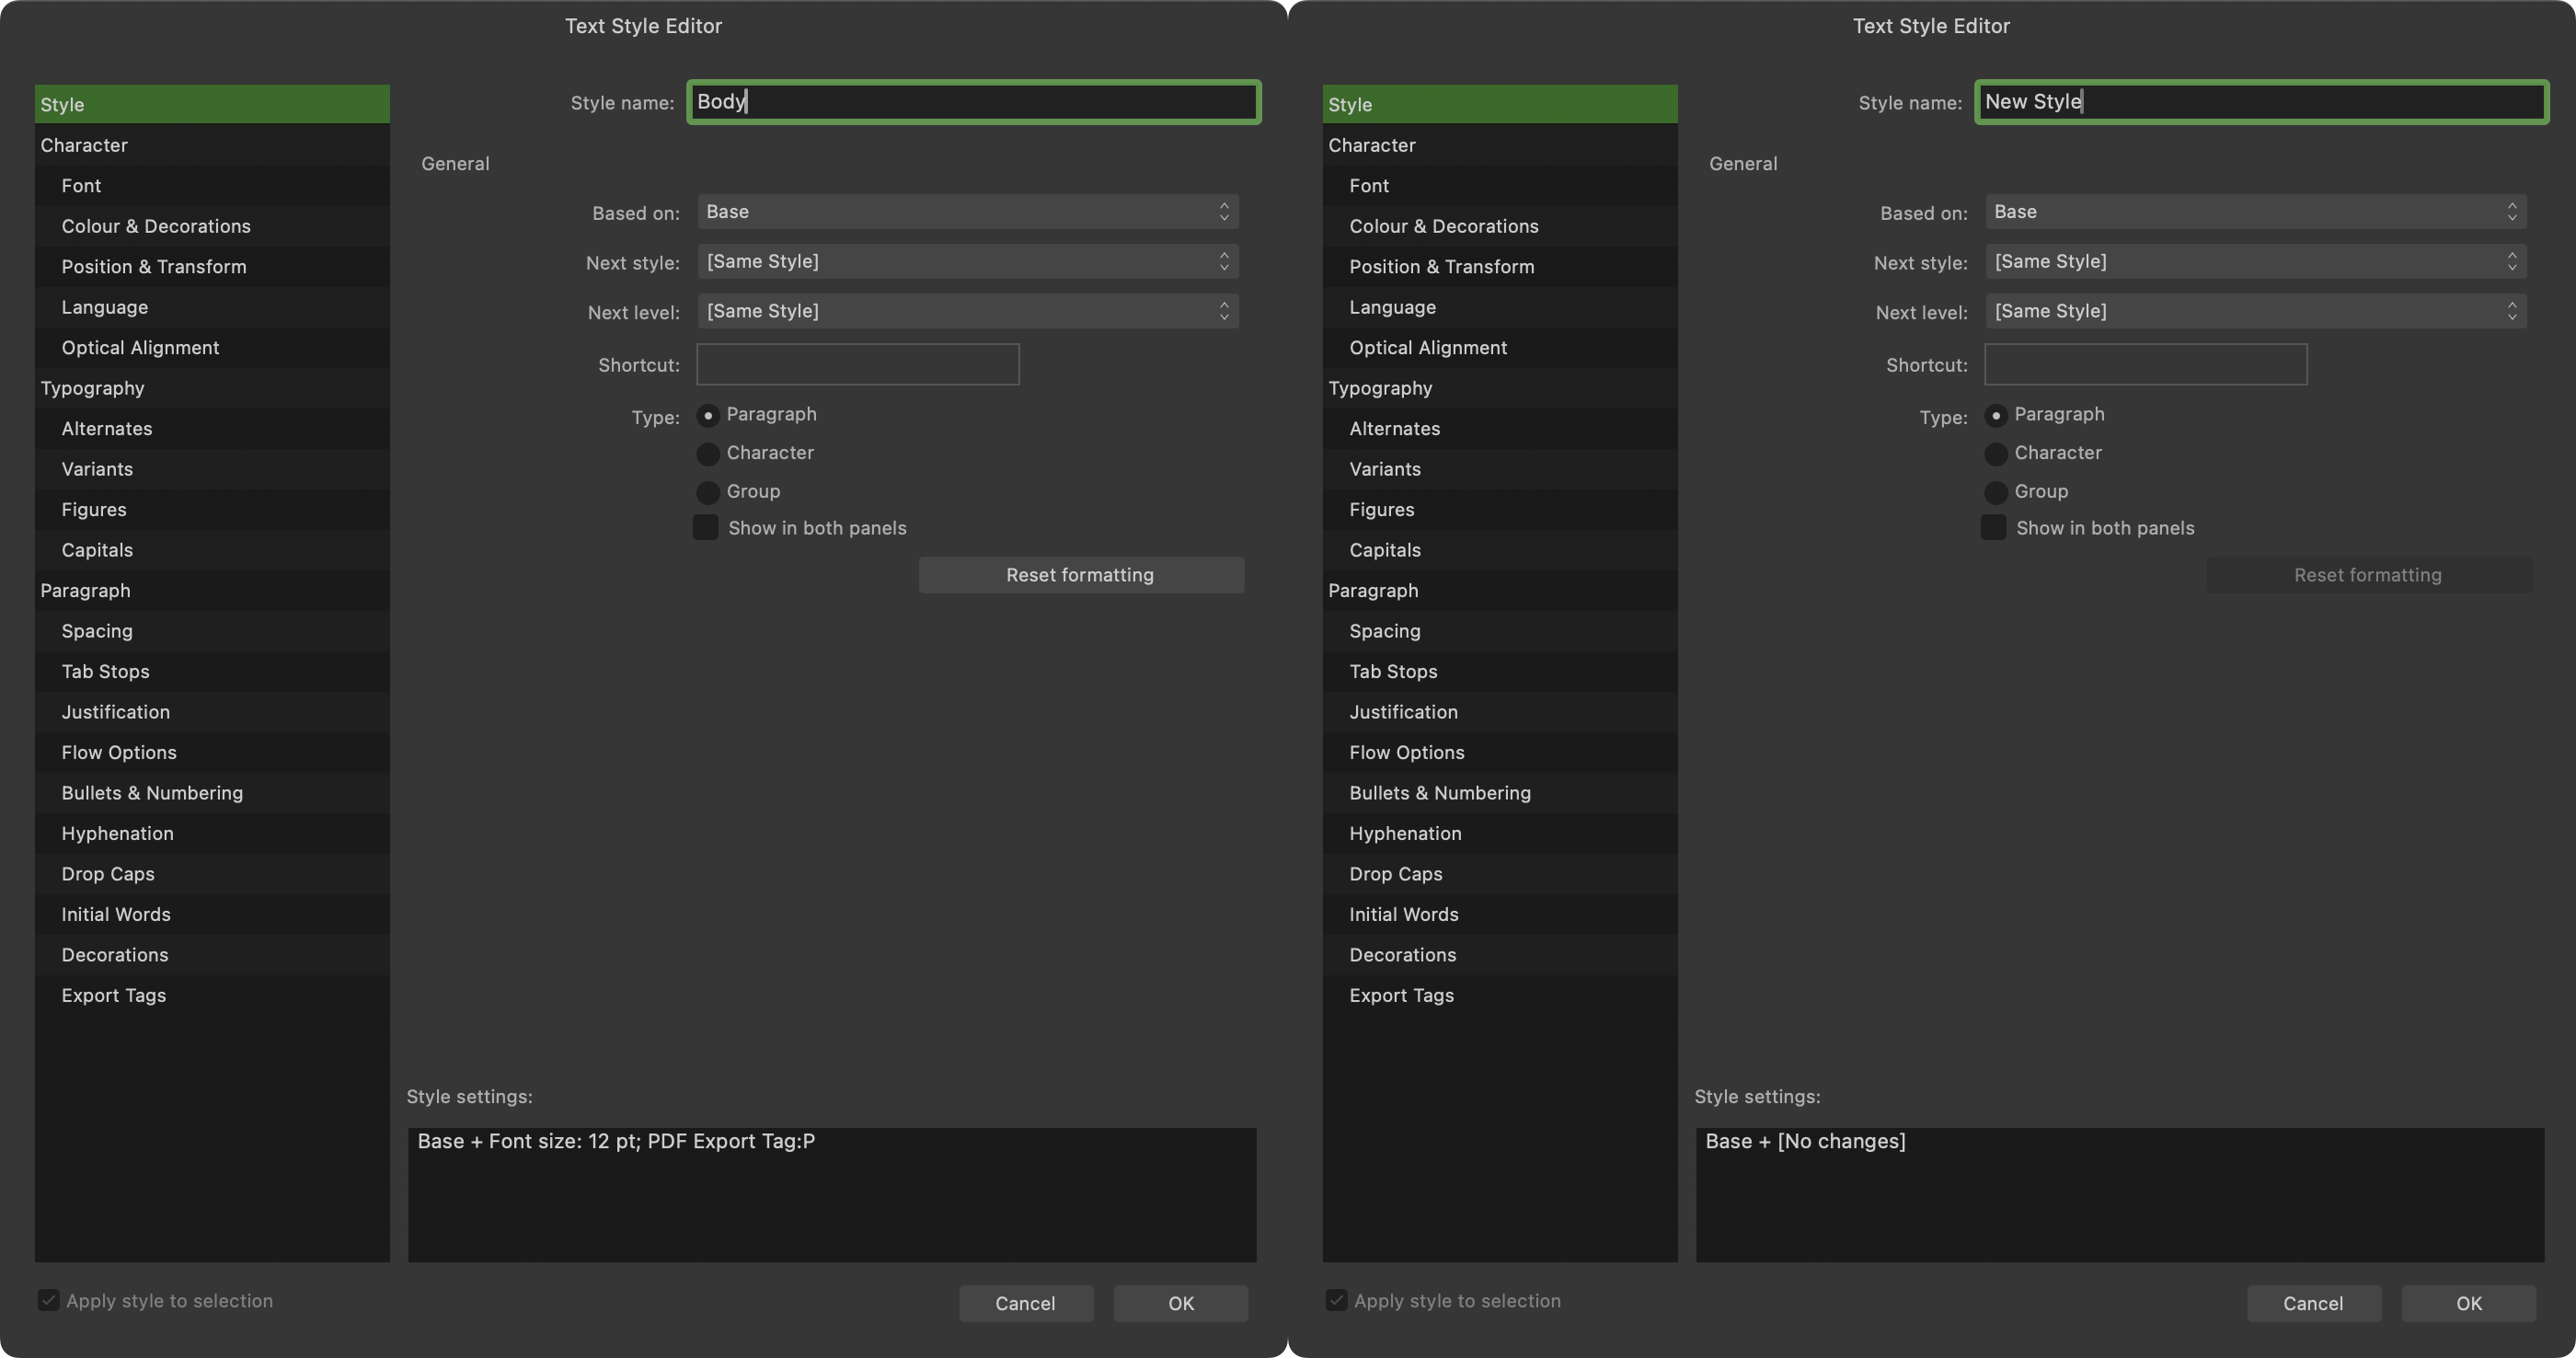Screen dimensions: 2576x1358
Task: Open Spacing in New Style editor sidebar
Action: (x=1500, y=631)
